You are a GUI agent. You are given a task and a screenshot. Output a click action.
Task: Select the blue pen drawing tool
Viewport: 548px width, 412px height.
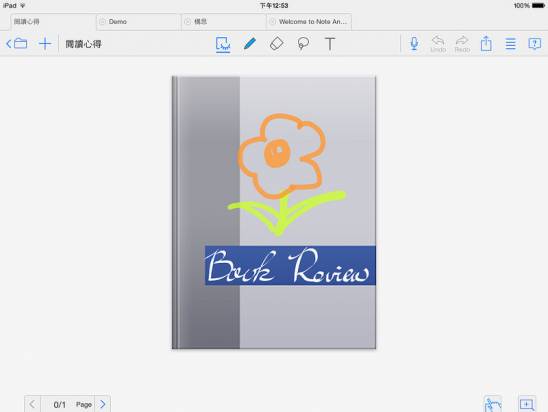tap(250, 44)
